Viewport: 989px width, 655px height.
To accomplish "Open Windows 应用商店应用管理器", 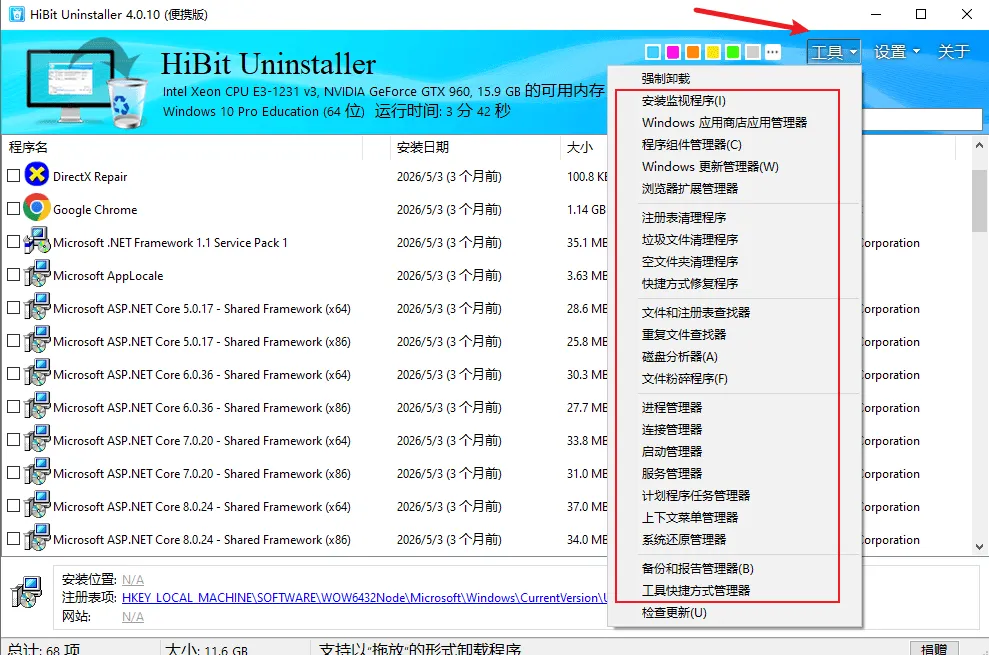I will (724, 122).
